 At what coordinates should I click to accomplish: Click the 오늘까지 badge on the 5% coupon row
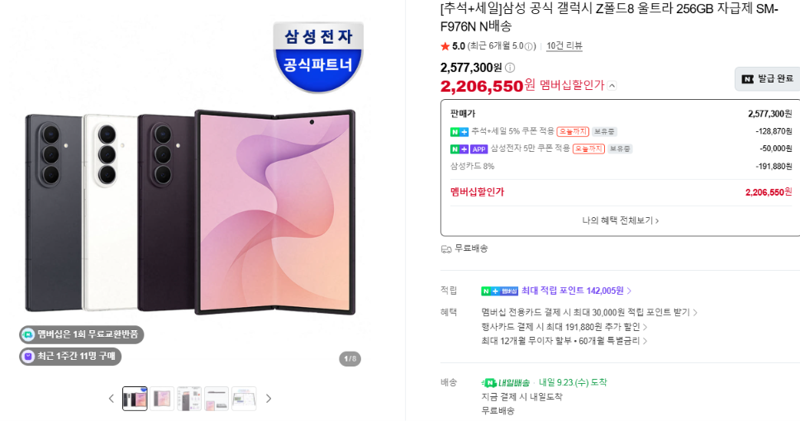(x=572, y=132)
